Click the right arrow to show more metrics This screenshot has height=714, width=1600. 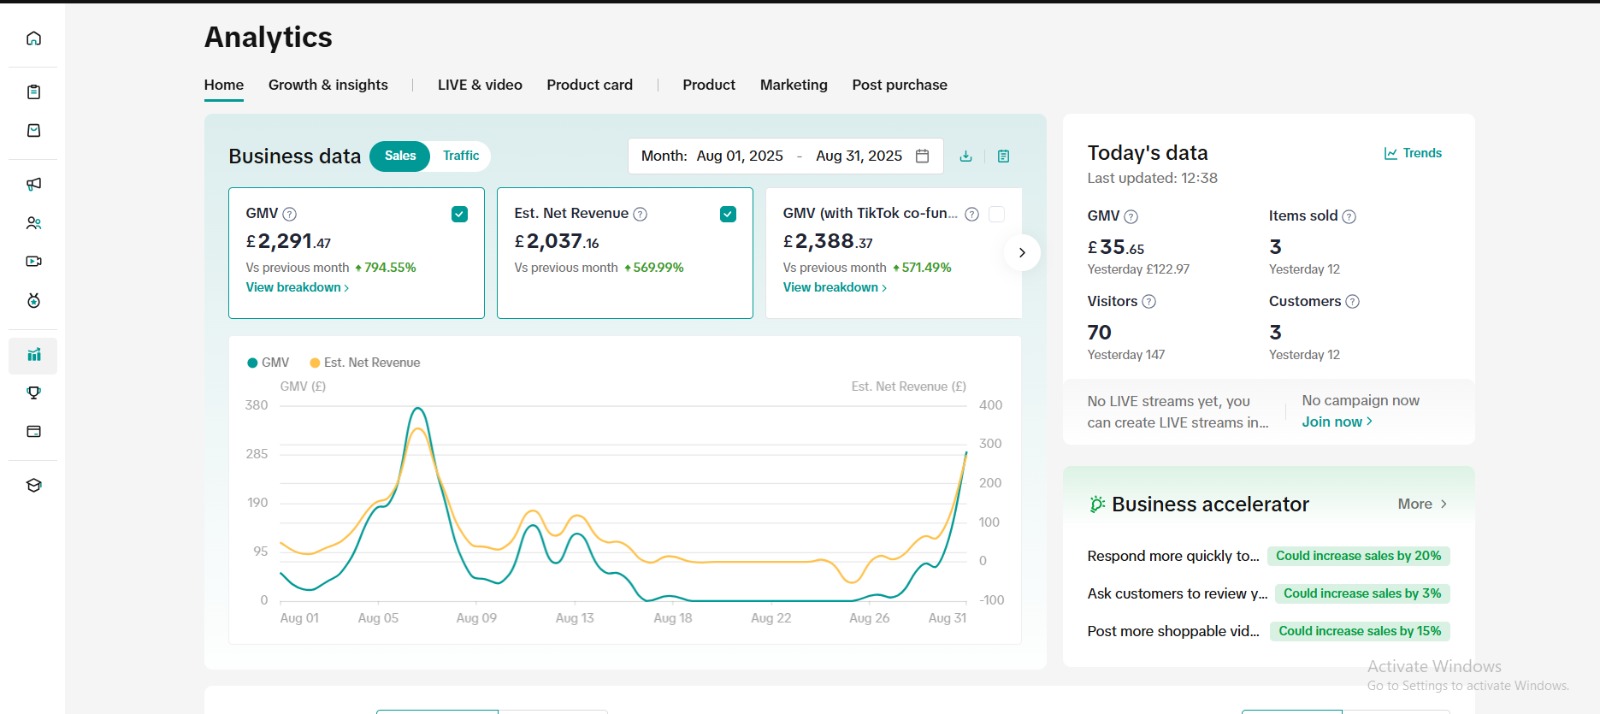[1021, 253]
